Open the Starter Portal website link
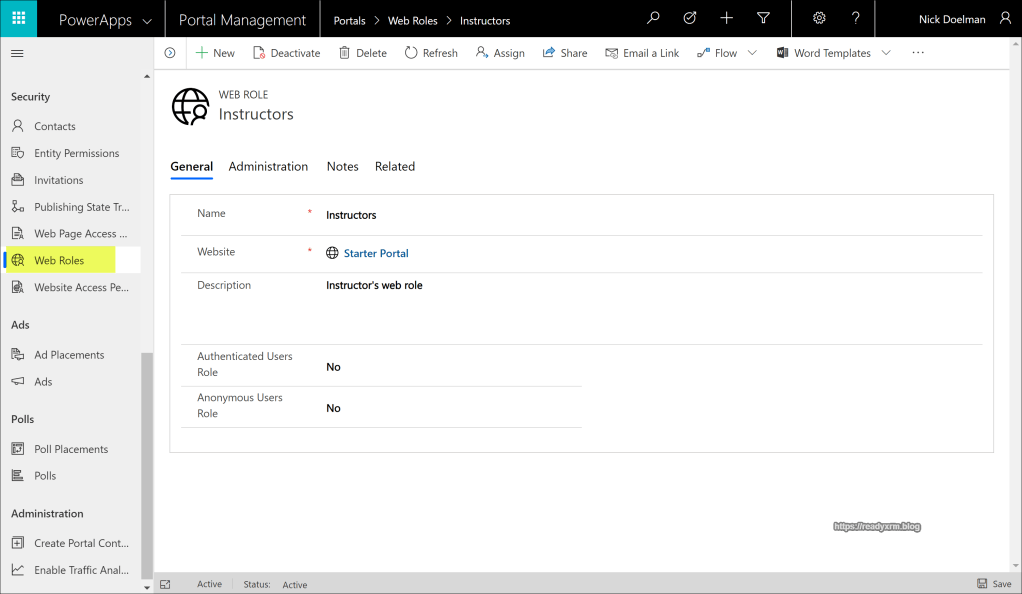Screen dimensions: 1022x594 point(376,253)
